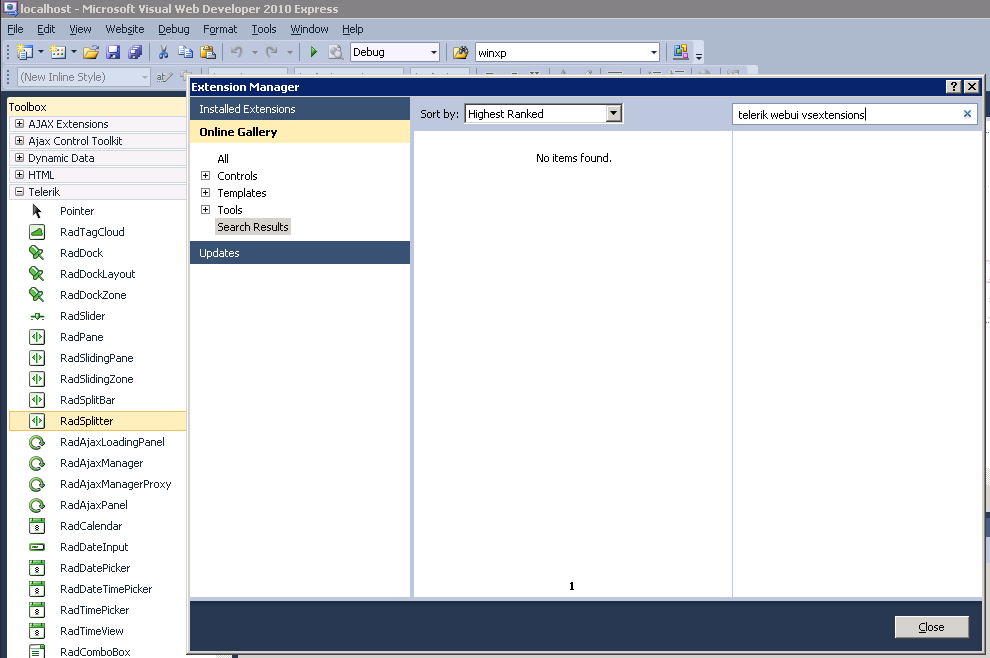Open the Window menu

click(x=309, y=29)
